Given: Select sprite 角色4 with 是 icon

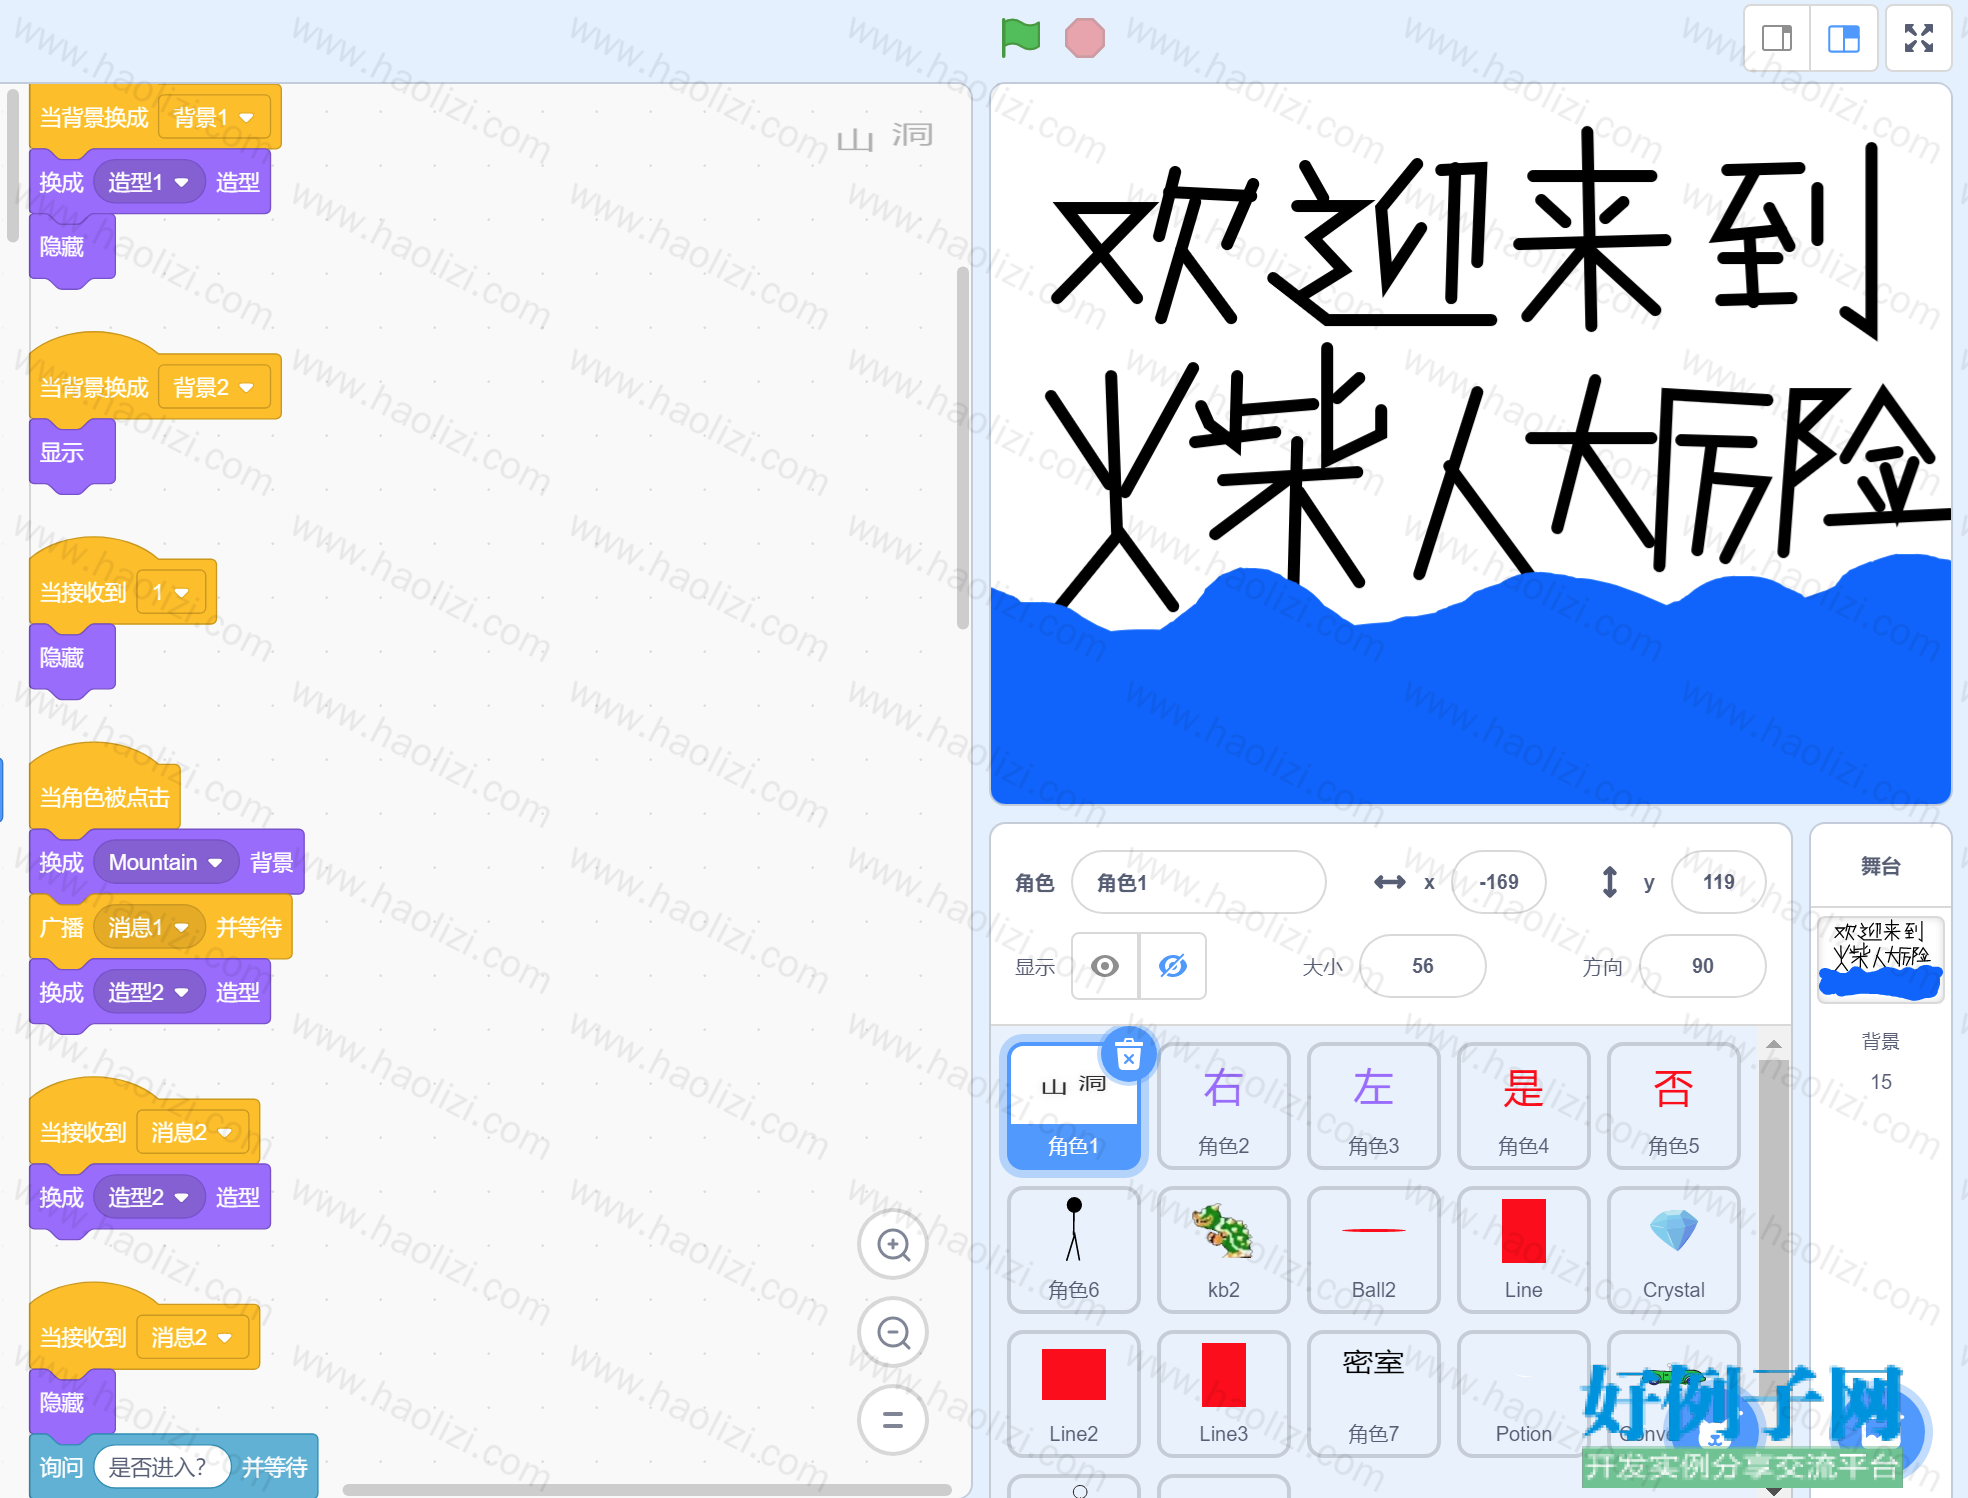Looking at the screenshot, I should point(1523,1106).
